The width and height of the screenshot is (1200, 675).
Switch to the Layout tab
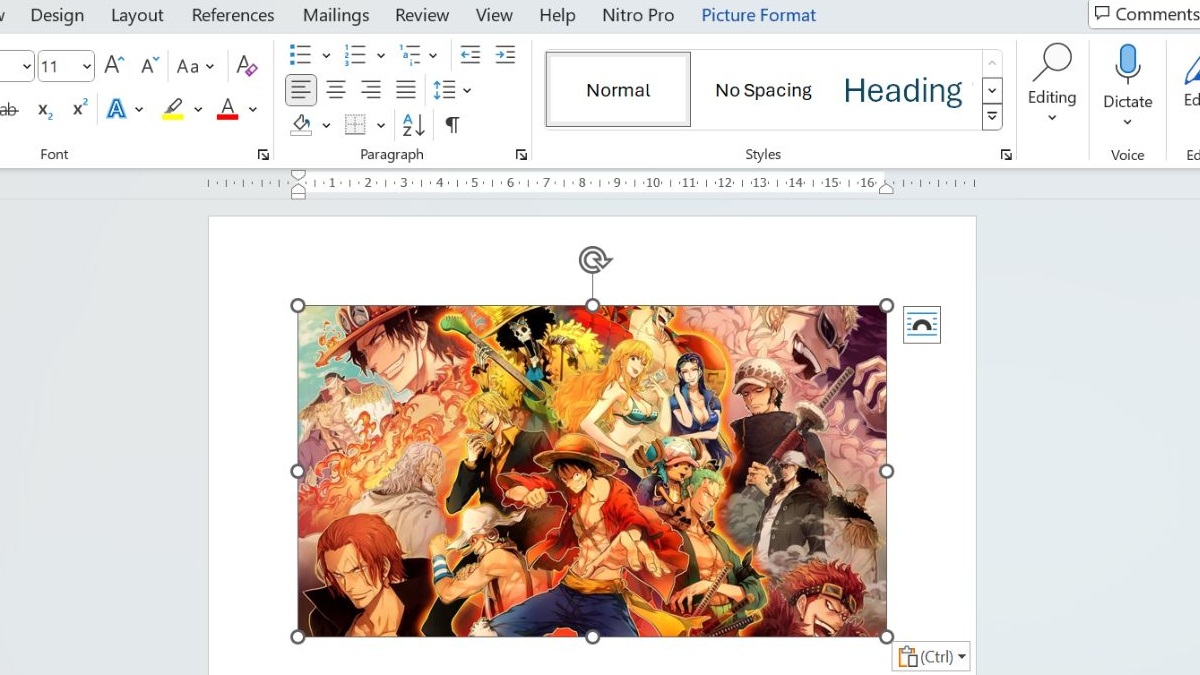pyautogui.click(x=137, y=15)
